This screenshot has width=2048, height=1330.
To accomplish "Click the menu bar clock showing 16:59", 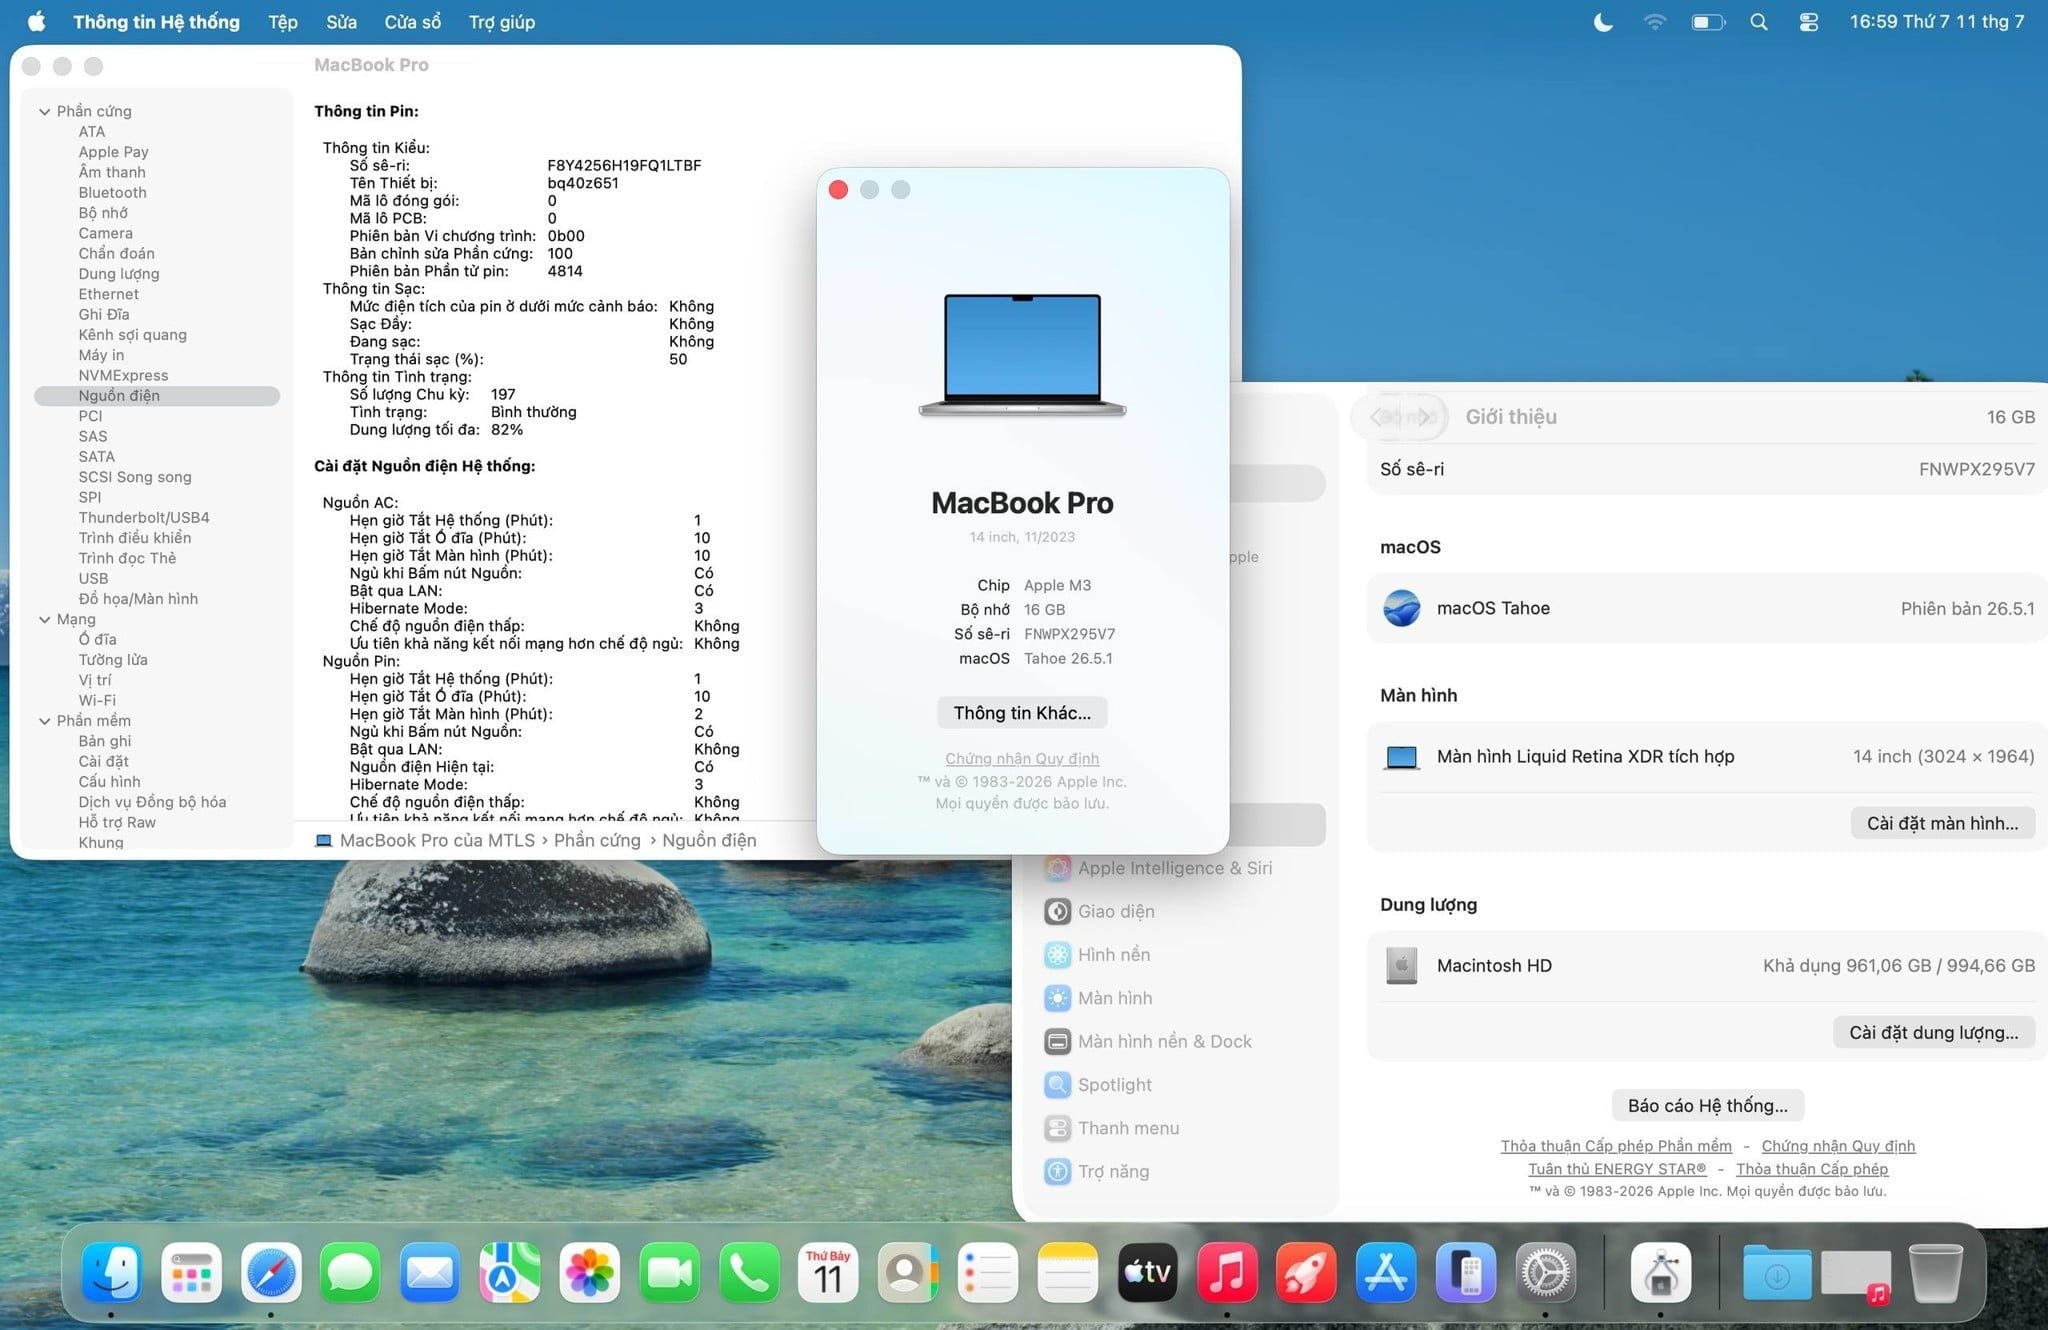I will (1937, 22).
